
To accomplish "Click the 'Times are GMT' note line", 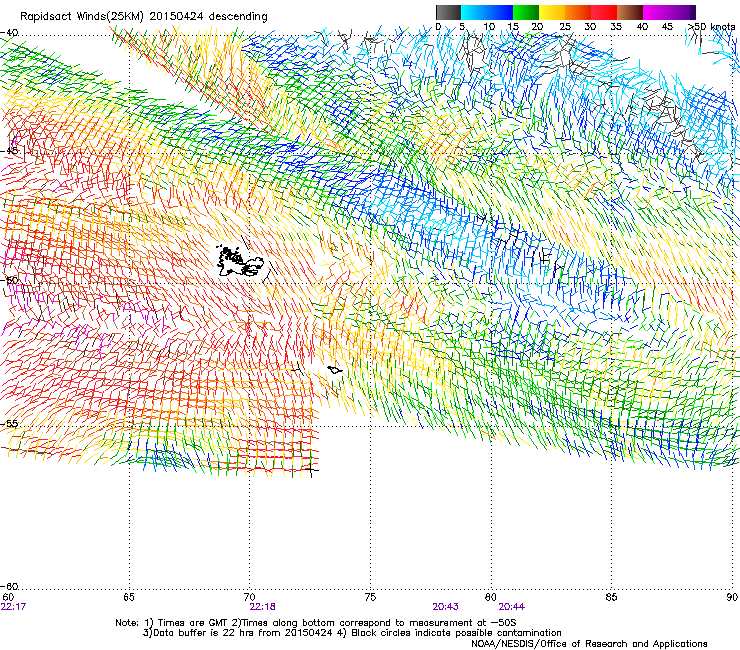I will point(316,623).
